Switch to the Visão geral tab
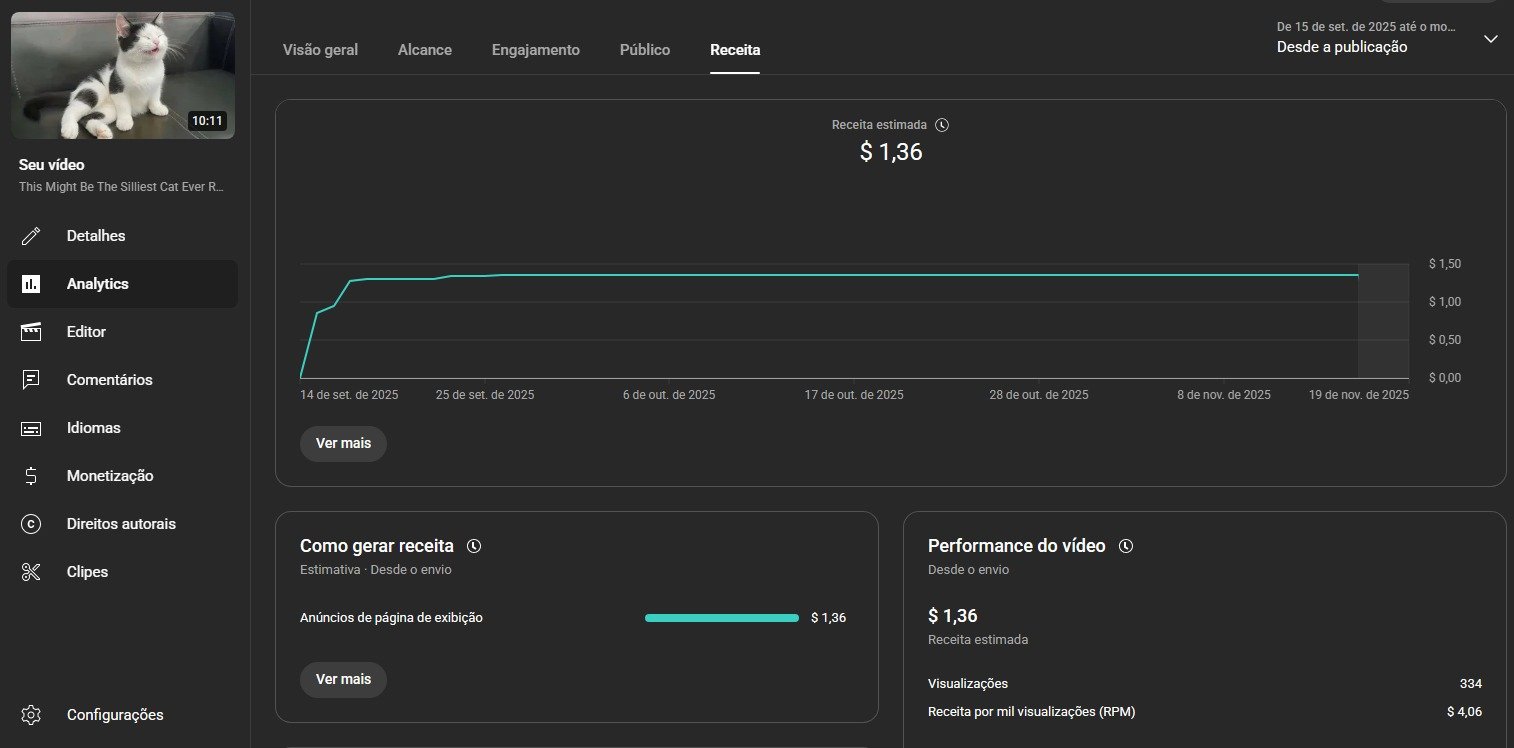The height and width of the screenshot is (748, 1514). tap(320, 50)
